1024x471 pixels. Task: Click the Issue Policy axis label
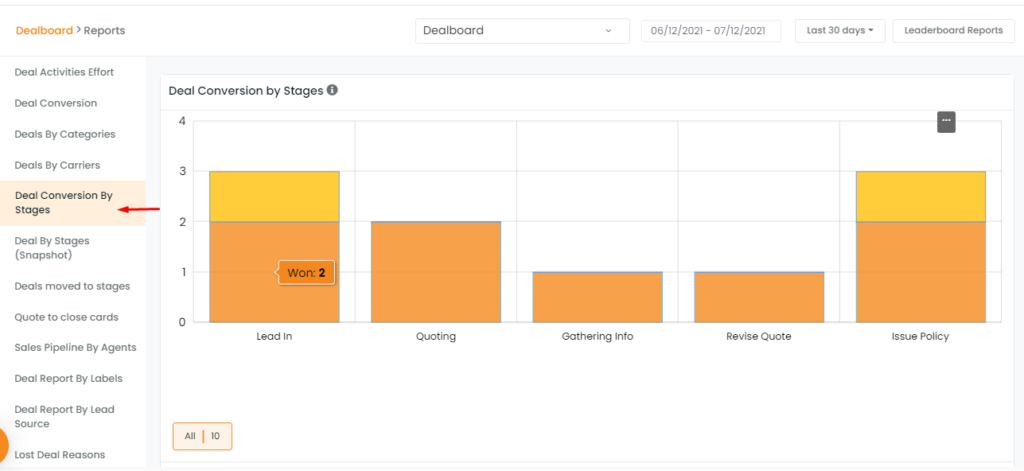pos(920,337)
